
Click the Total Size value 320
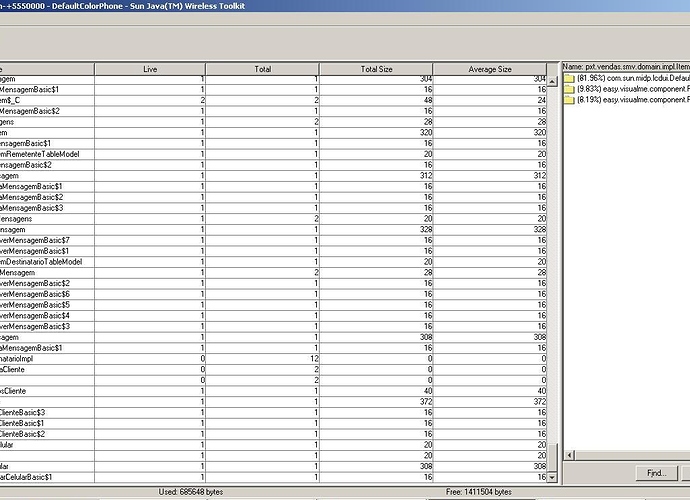tap(426, 132)
